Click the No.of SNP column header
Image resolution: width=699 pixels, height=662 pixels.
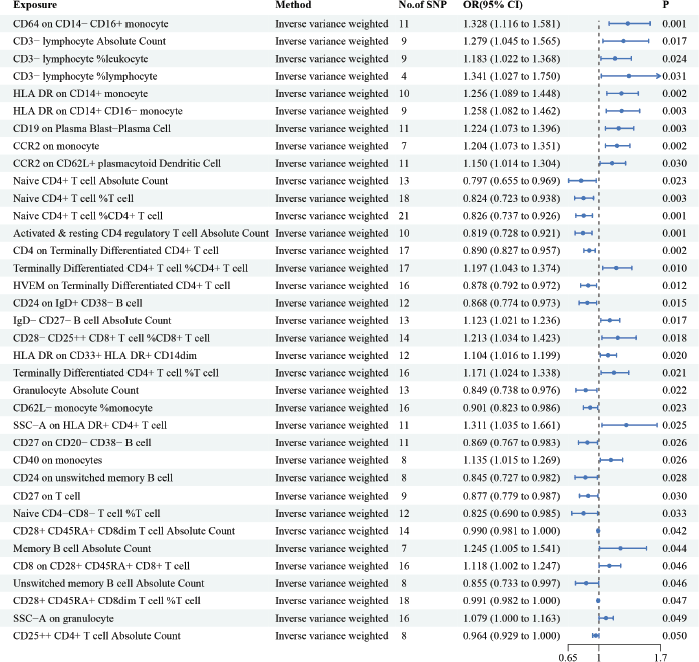[x=422, y=5]
